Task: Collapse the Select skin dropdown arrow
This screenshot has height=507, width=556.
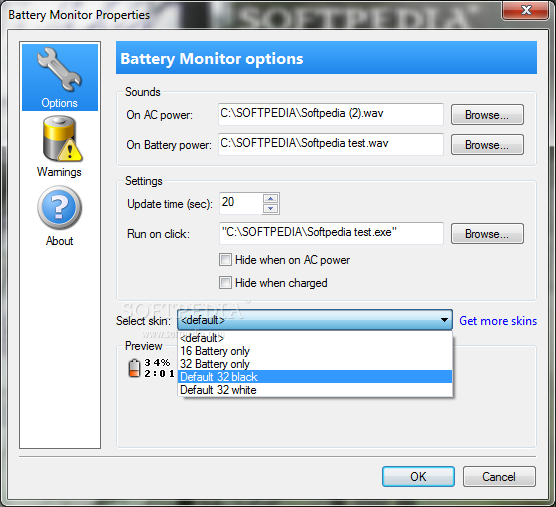Action: (444, 320)
